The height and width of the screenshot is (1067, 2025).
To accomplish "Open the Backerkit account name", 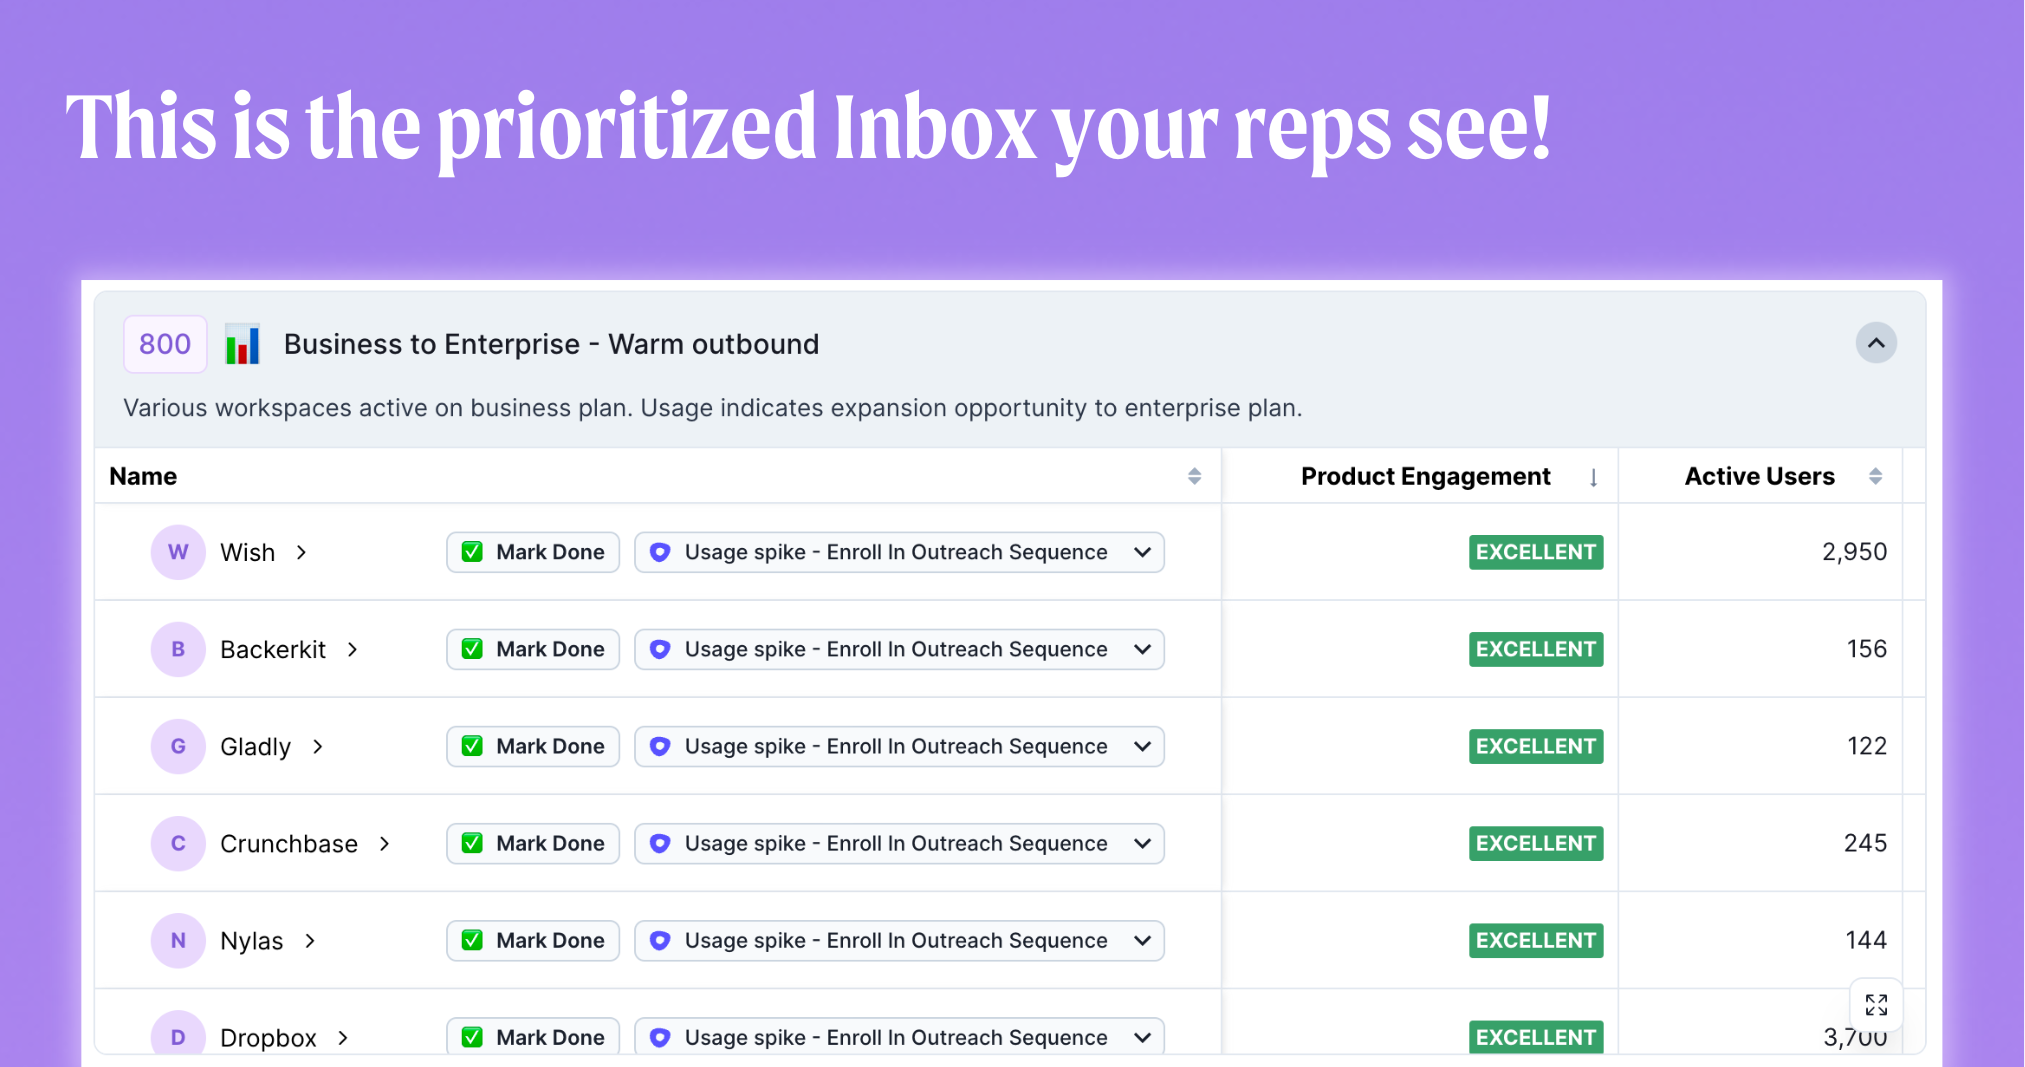I will click(273, 649).
